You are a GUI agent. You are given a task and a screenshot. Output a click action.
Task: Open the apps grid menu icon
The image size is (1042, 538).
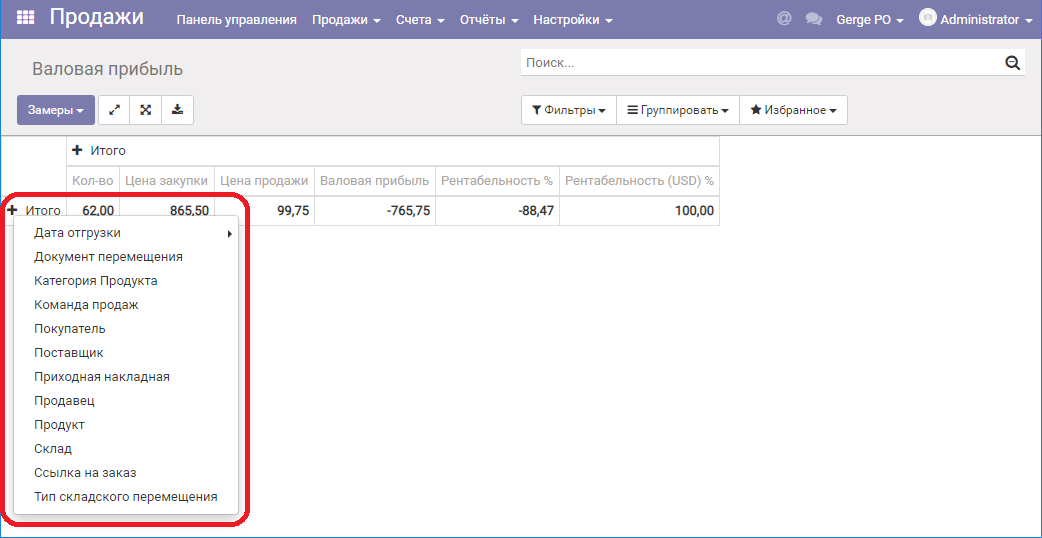(26, 18)
